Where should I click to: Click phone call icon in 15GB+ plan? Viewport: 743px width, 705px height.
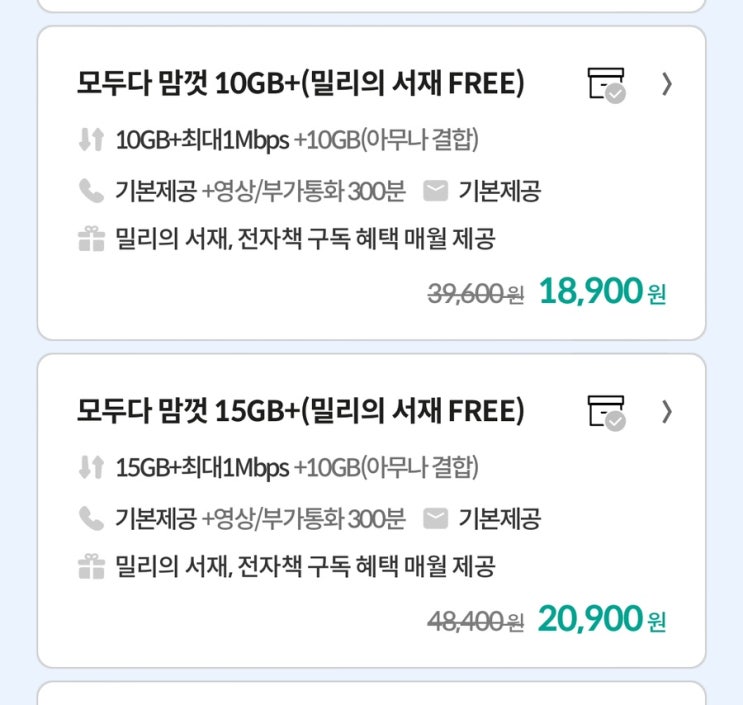click(x=91, y=518)
